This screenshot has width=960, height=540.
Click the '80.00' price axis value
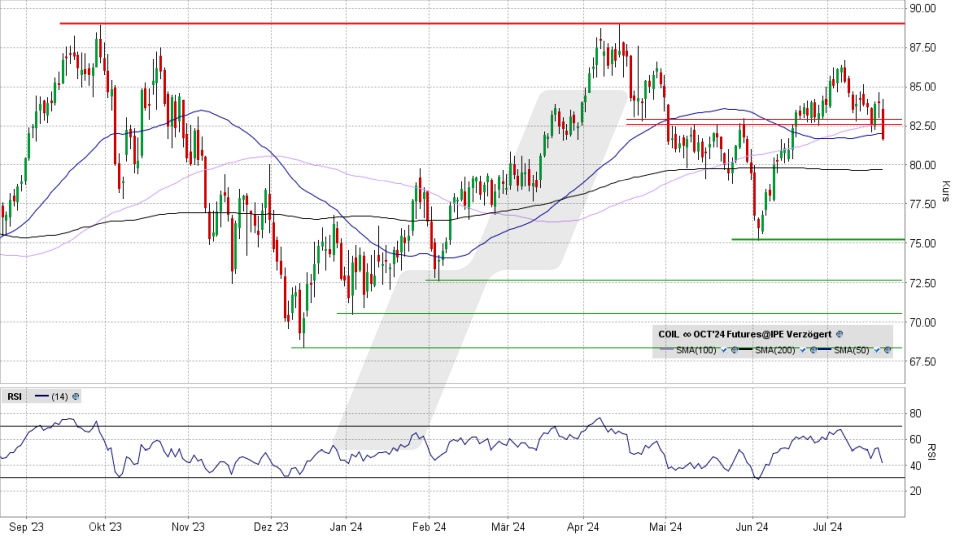(923, 165)
